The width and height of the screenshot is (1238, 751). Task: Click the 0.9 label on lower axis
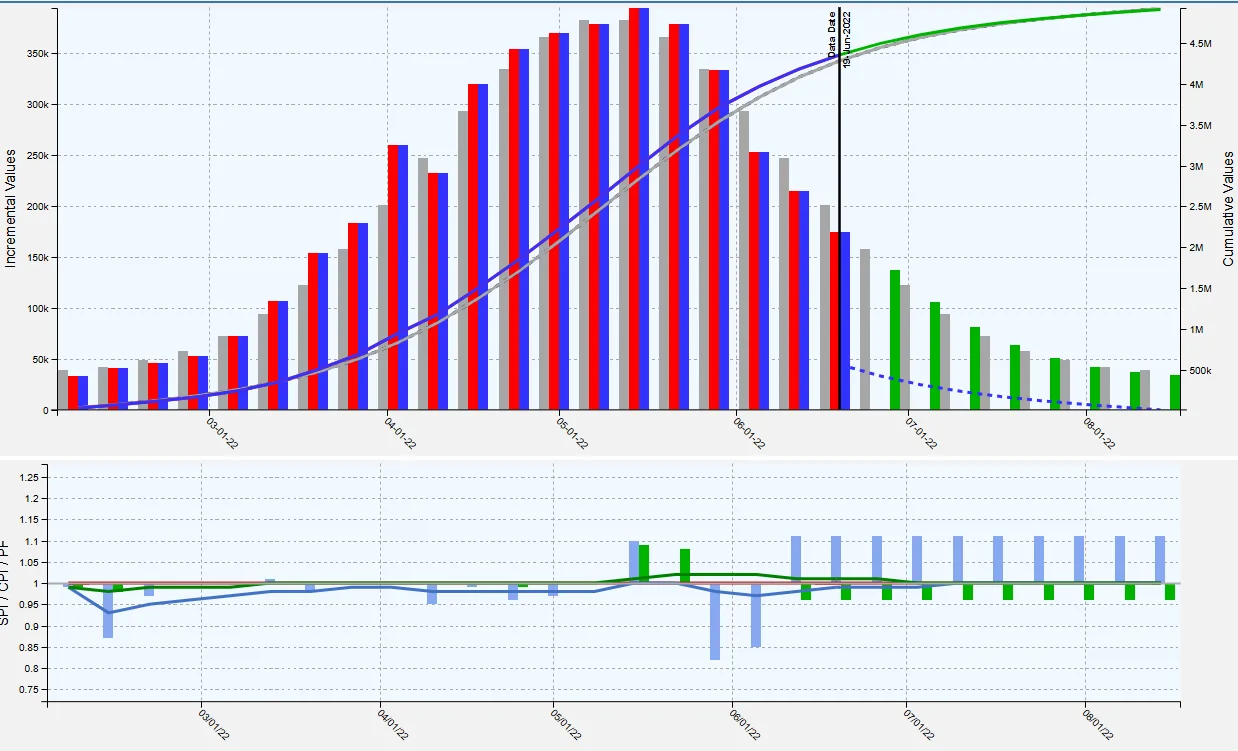[x=33, y=626]
